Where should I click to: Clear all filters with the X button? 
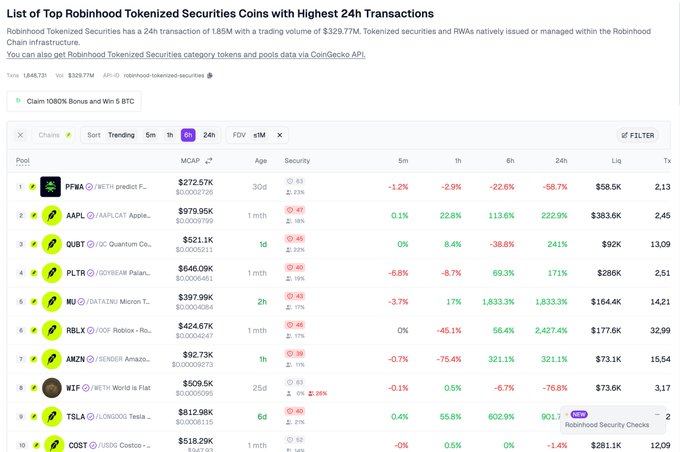tap(20, 135)
